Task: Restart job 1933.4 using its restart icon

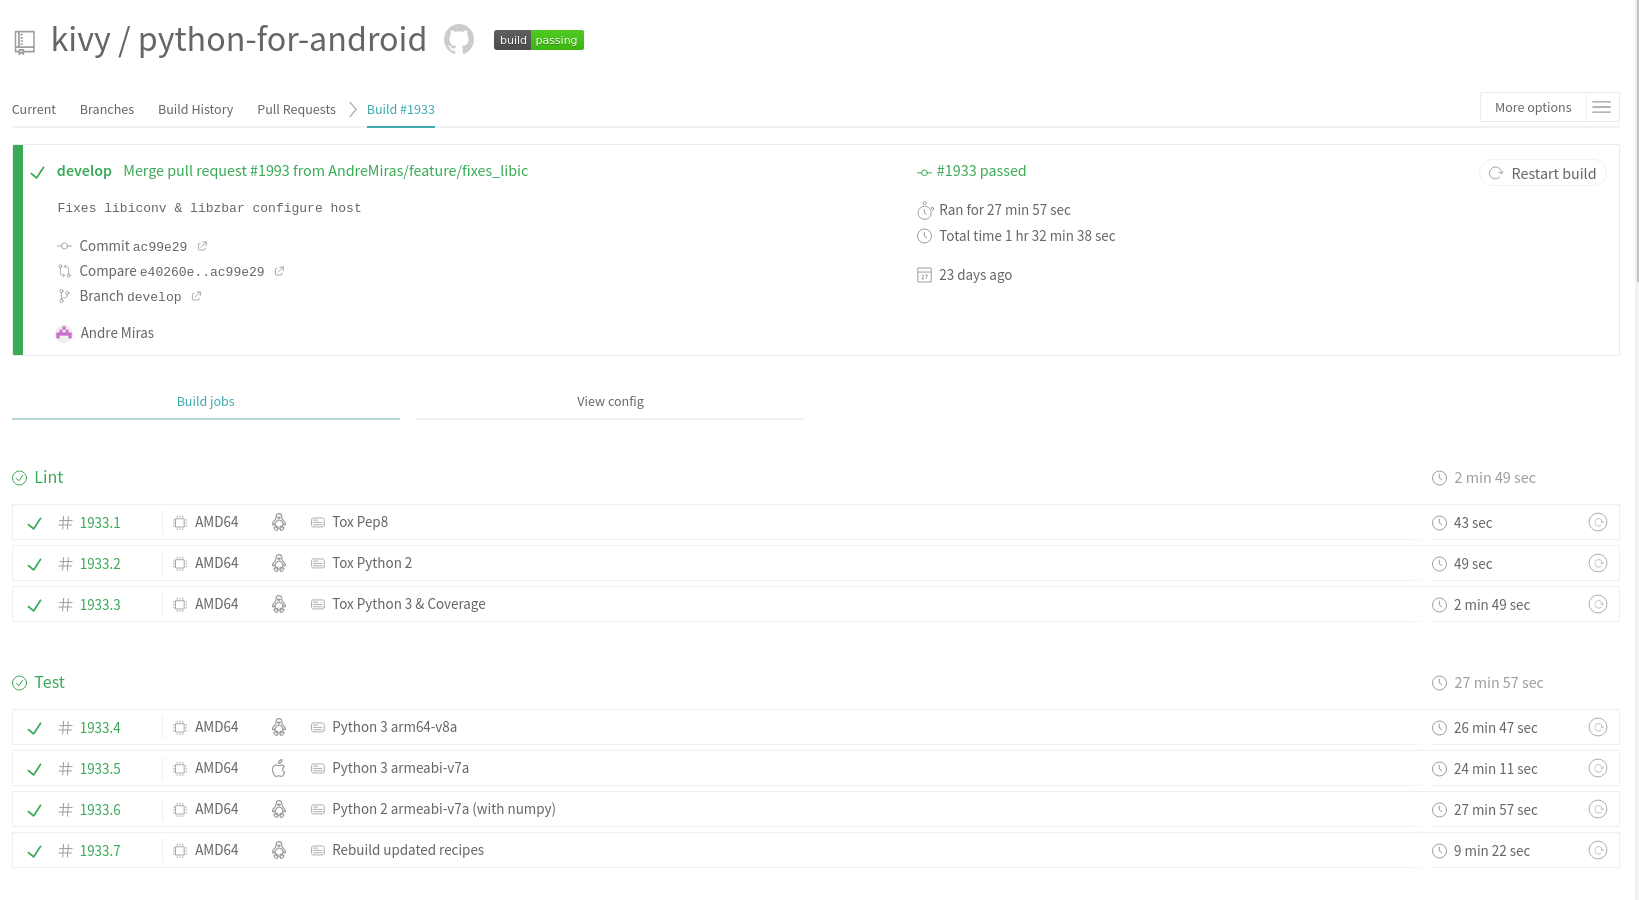Action: (1598, 727)
